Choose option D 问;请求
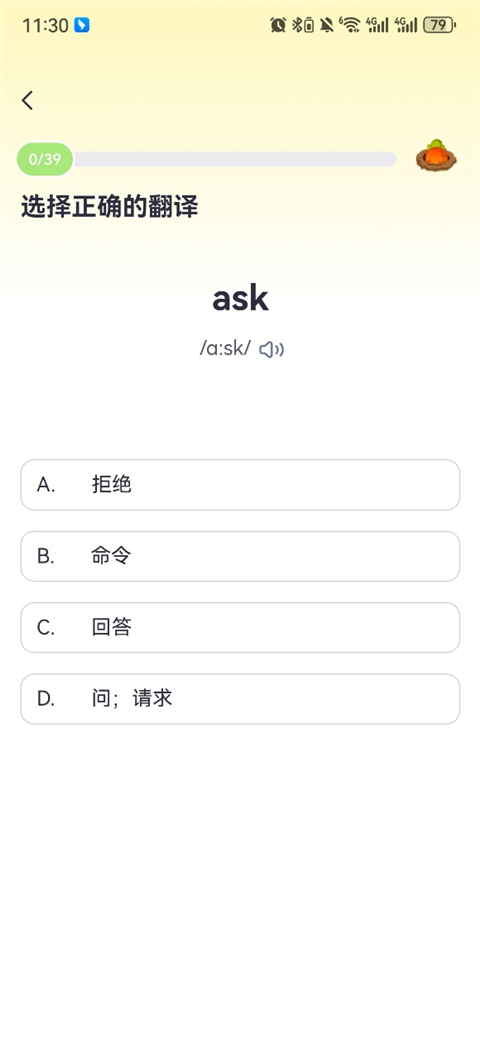 pyautogui.click(x=240, y=698)
